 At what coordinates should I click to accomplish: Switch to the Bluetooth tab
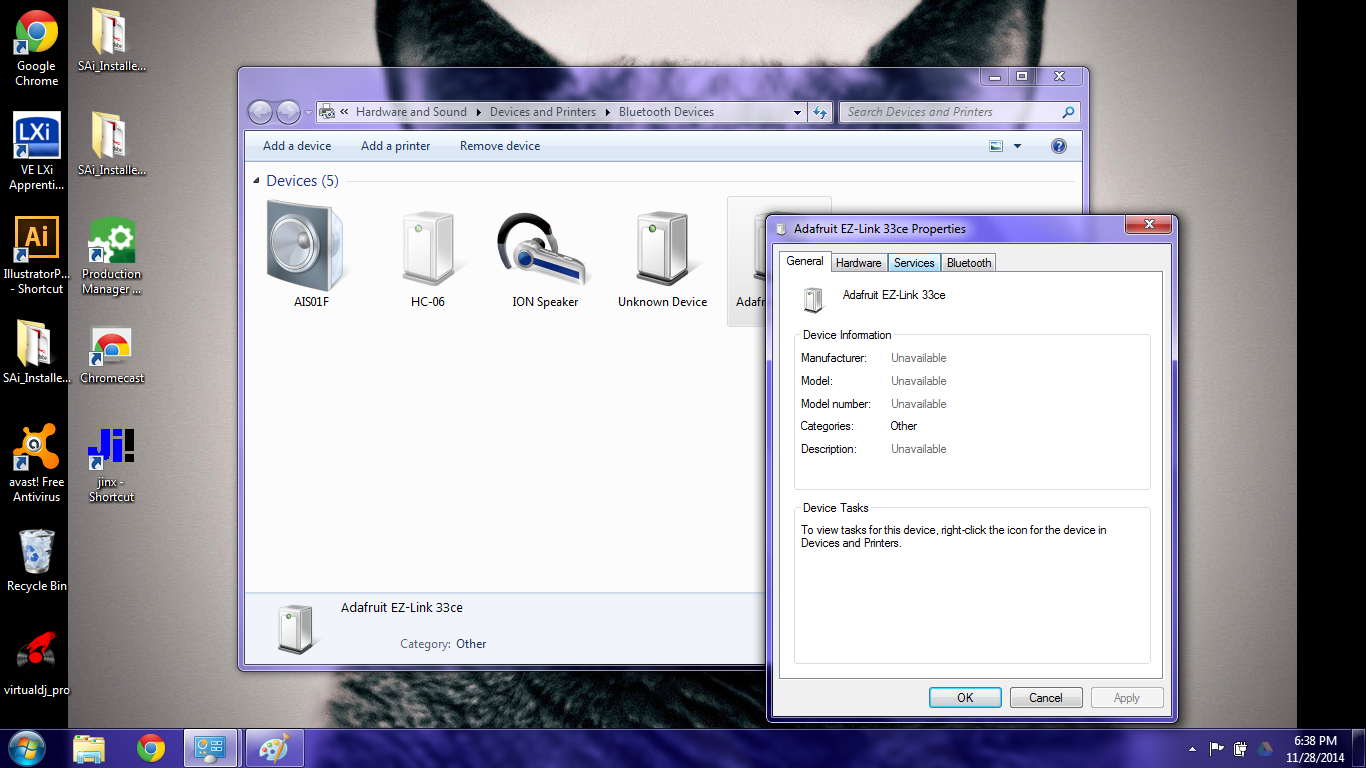pos(969,263)
